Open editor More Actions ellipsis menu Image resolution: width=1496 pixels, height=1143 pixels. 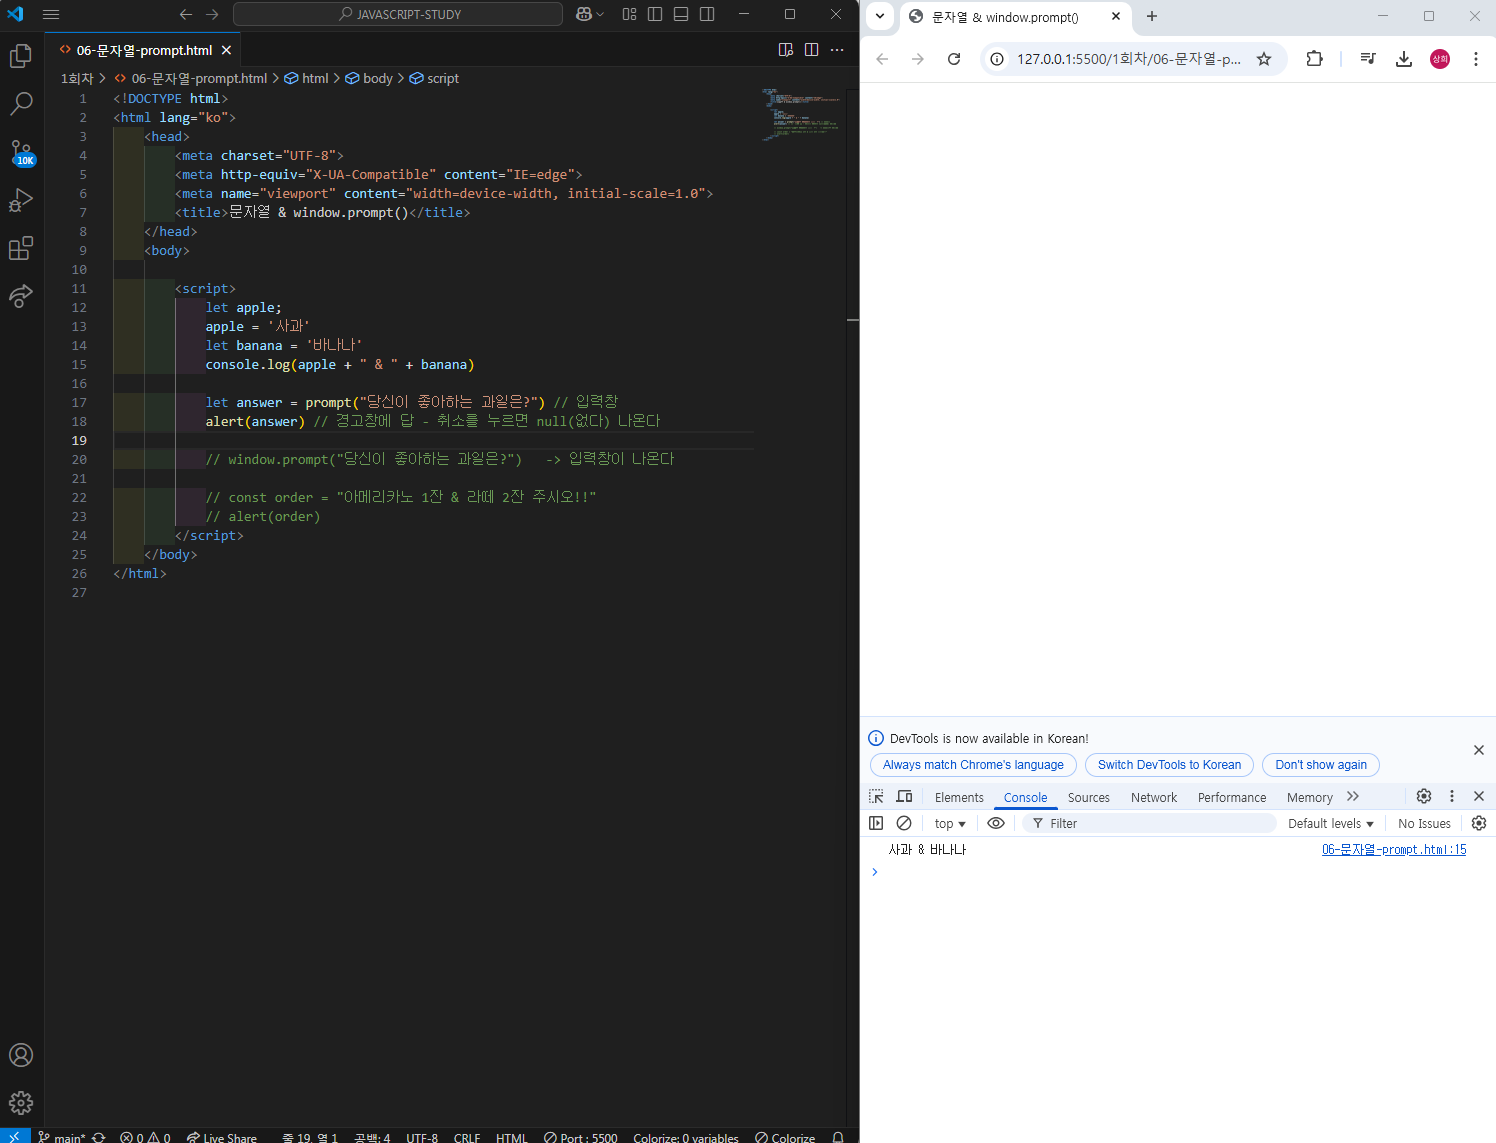pyautogui.click(x=838, y=50)
